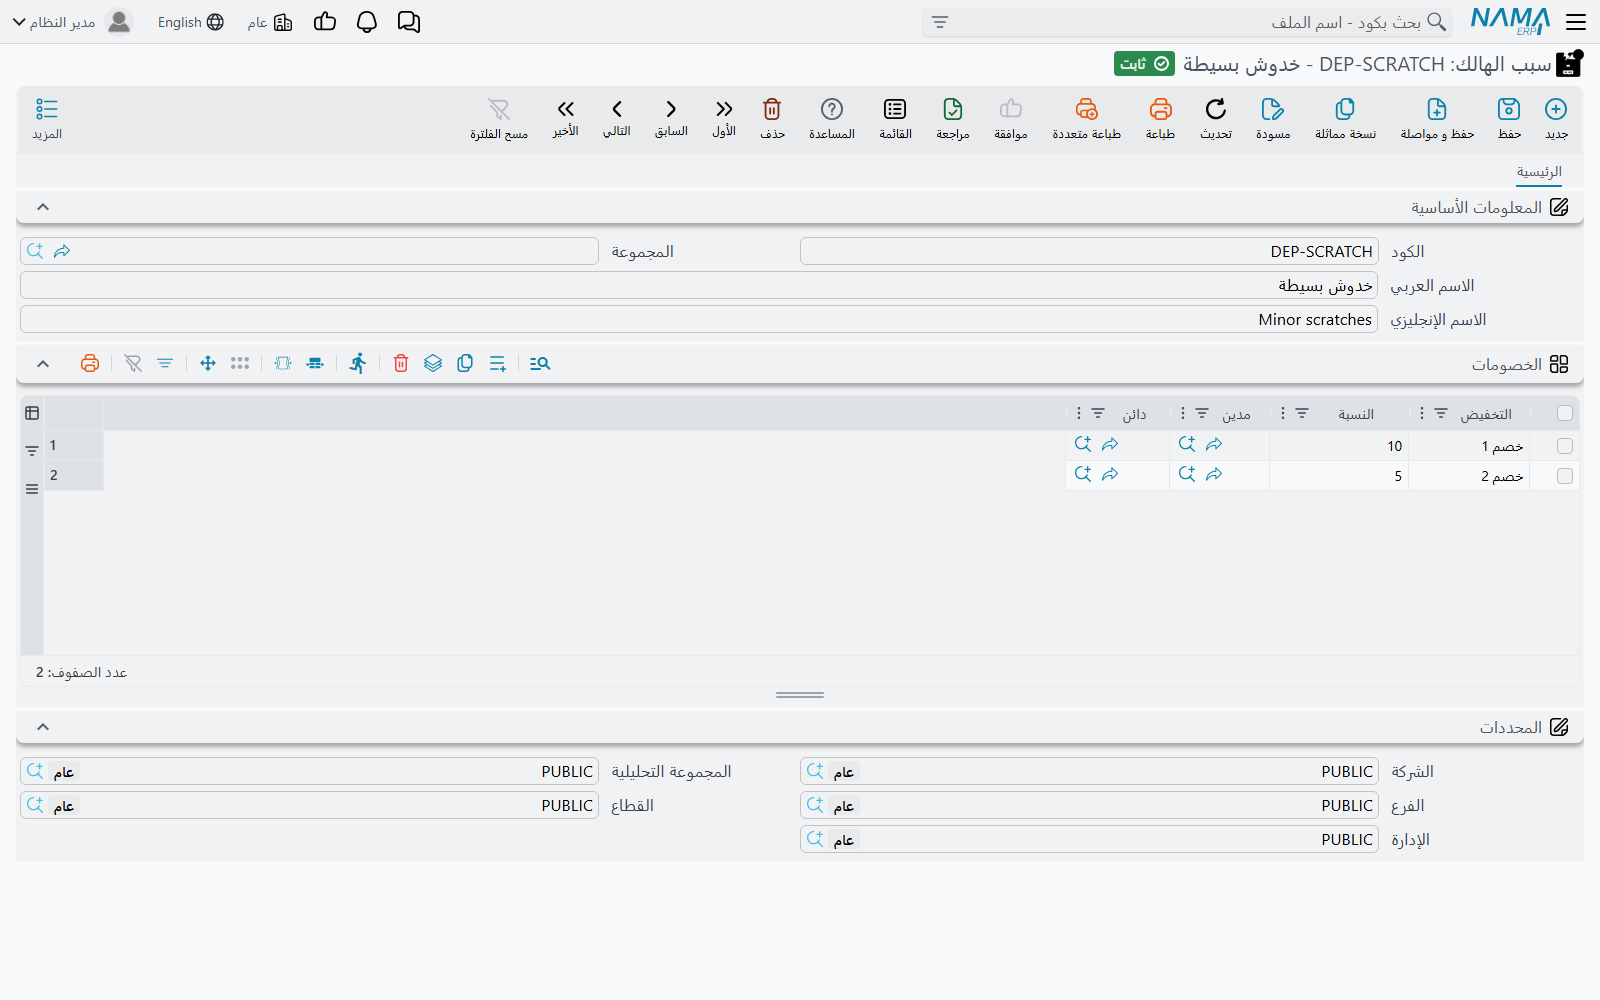Open the chat messages icon in header
Image resolution: width=1600 pixels, height=1000 pixels.
tap(409, 22)
